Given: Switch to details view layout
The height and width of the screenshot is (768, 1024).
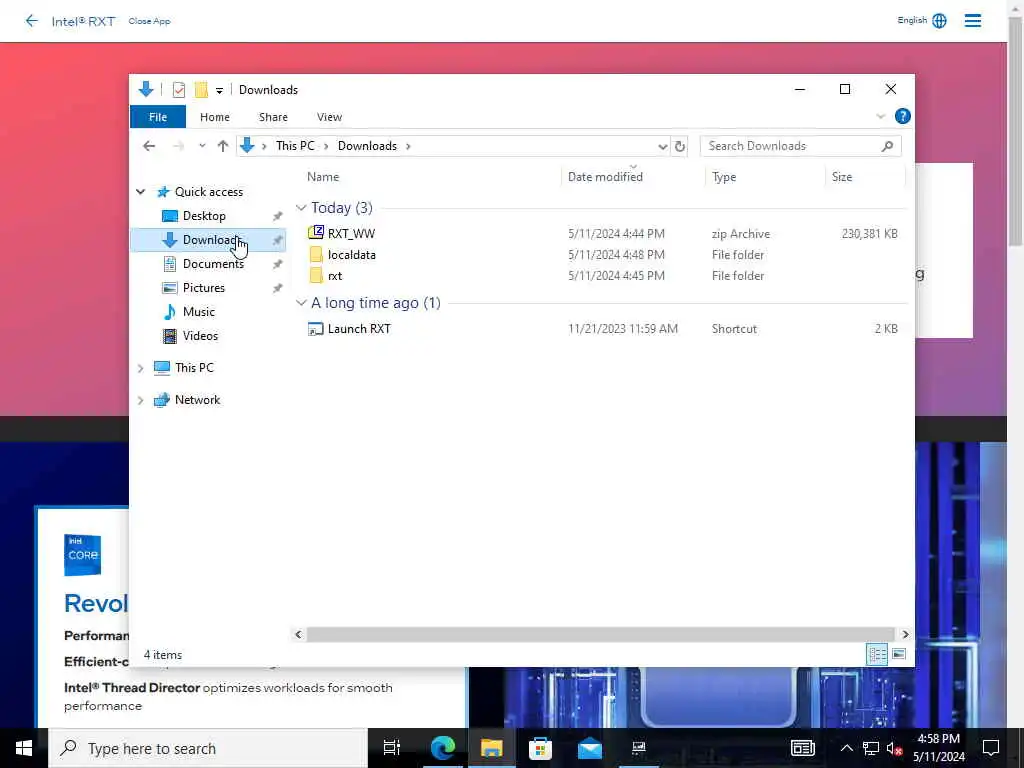Looking at the screenshot, I should [x=876, y=654].
